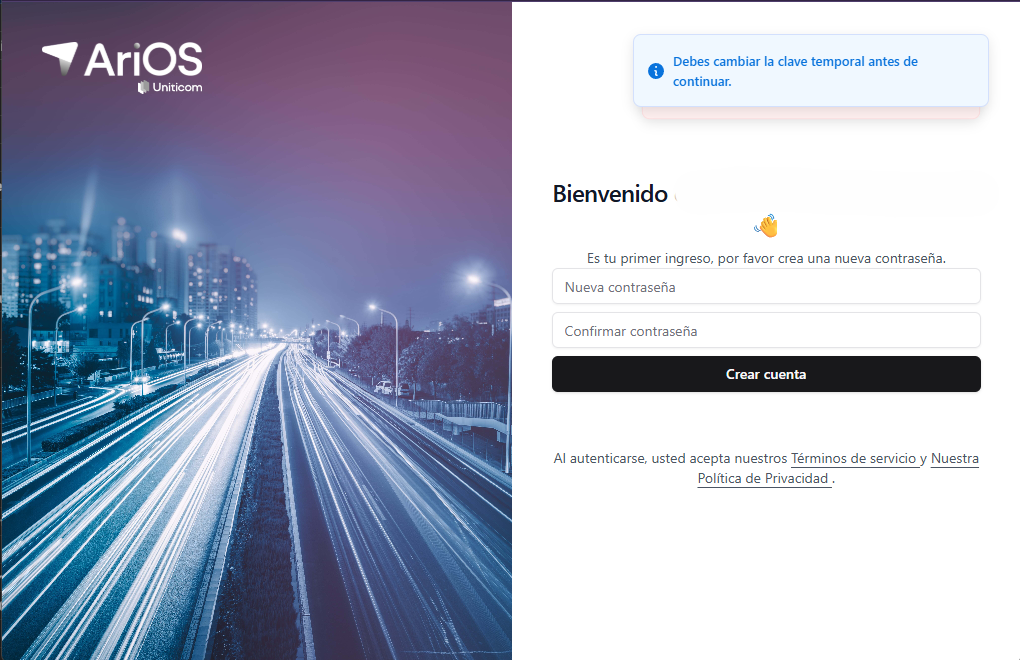Click 'Es tu primer ingreso' instruction text
The height and width of the screenshot is (660, 1020).
(766, 258)
